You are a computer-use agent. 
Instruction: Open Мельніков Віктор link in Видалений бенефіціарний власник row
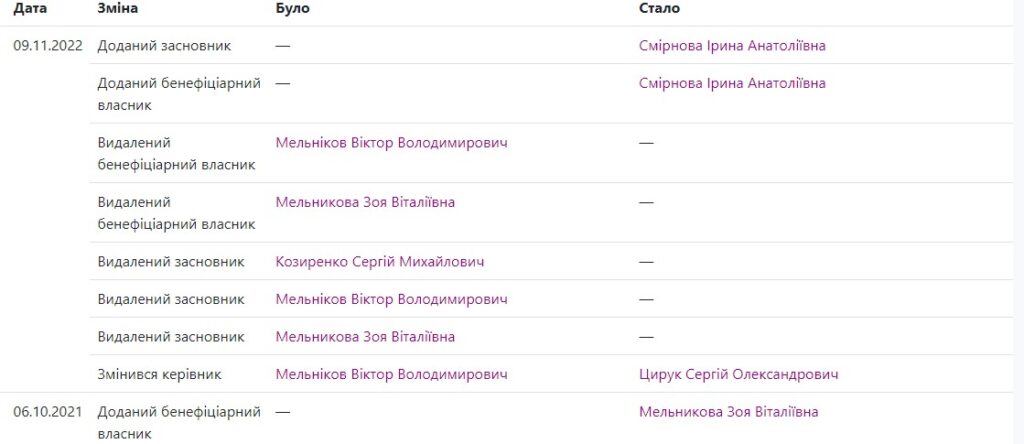pyautogui.click(x=391, y=143)
